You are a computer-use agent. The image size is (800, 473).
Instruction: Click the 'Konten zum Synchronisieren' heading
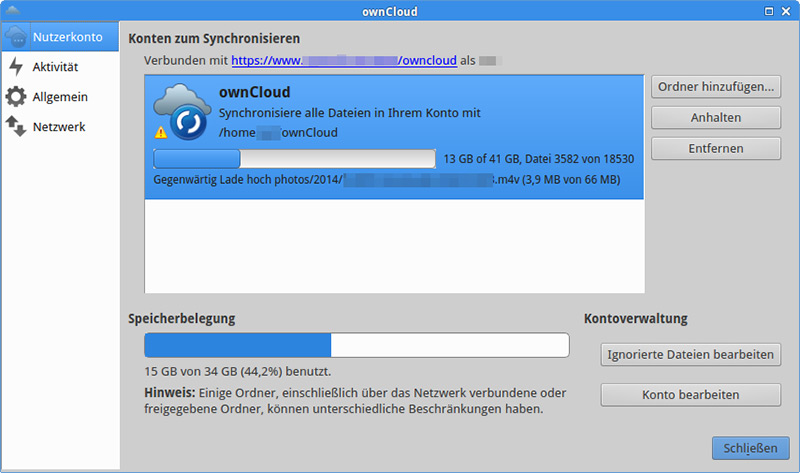click(x=214, y=39)
